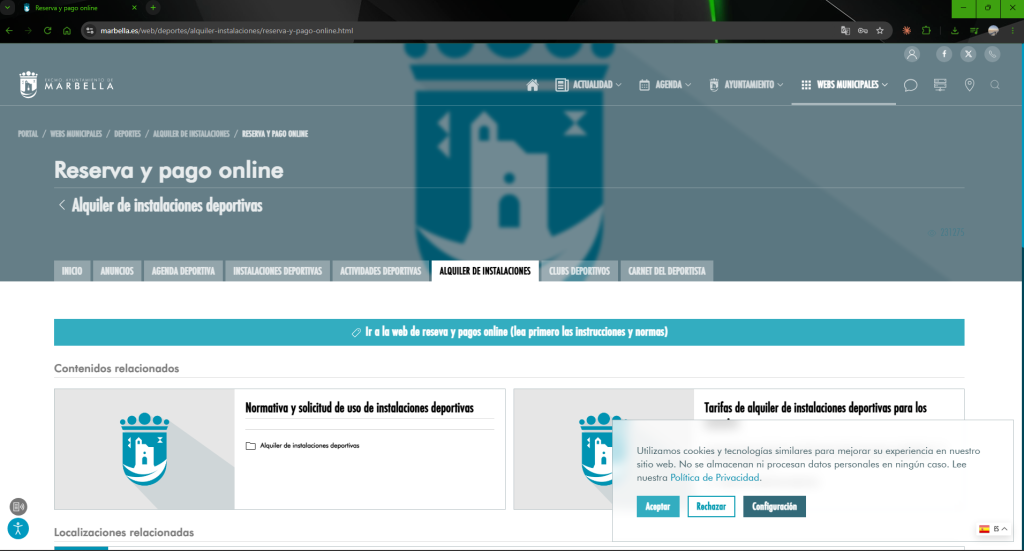Open the ES language selector
Image resolution: width=1024 pixels, height=551 pixels.
993,529
